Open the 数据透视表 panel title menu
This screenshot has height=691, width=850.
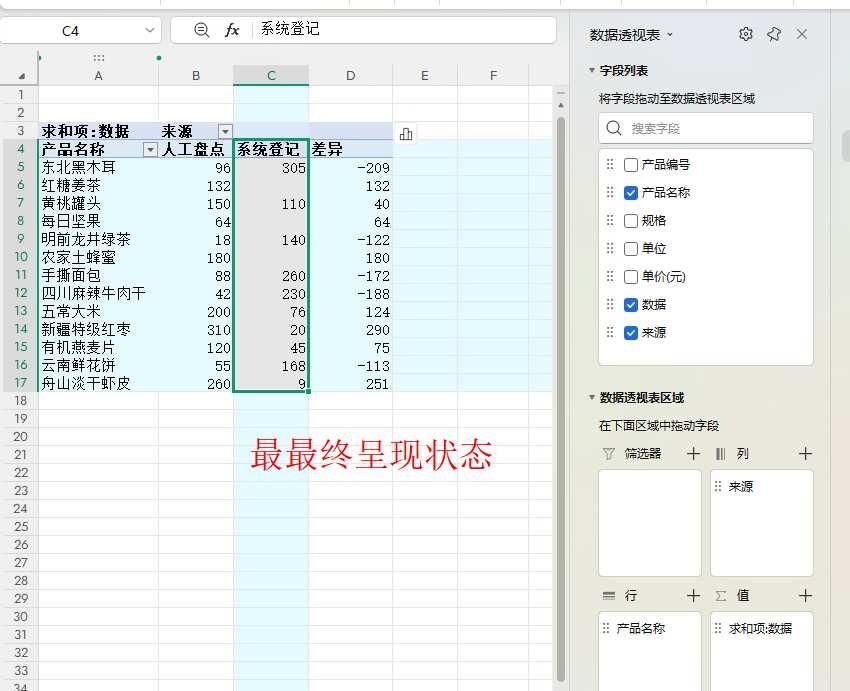pos(631,35)
